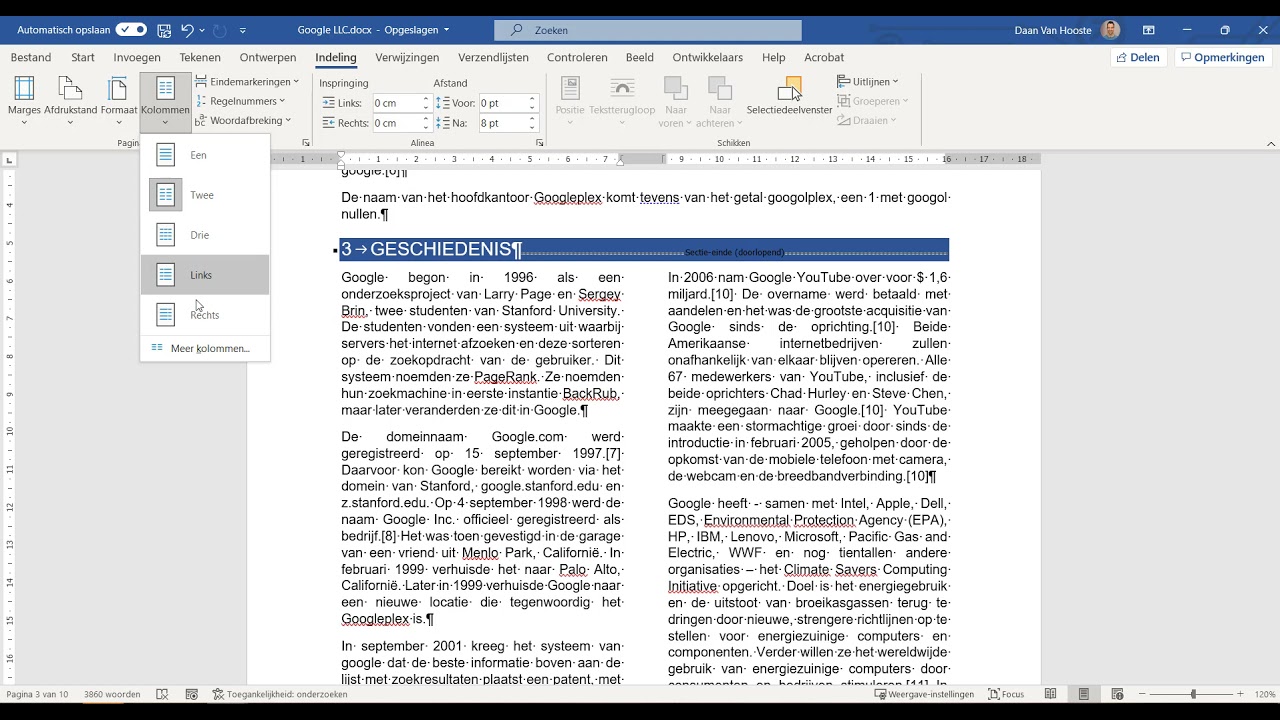Click the Zoeken search box

pyautogui.click(x=648, y=30)
